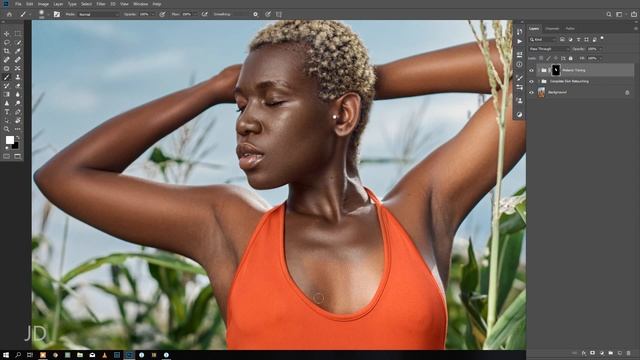Viewport: 640px width, 360px height.
Task: Select the Lasso tool
Action: [7, 42]
